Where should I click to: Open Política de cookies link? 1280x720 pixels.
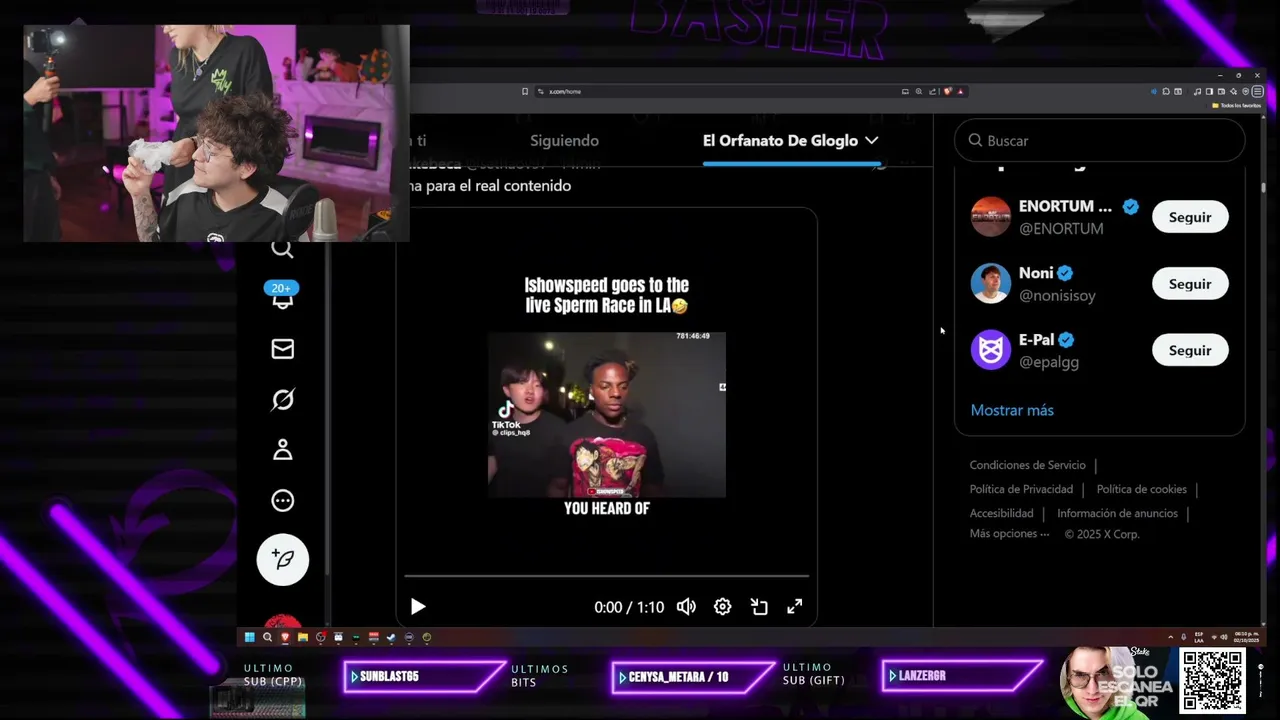[x=1142, y=489]
